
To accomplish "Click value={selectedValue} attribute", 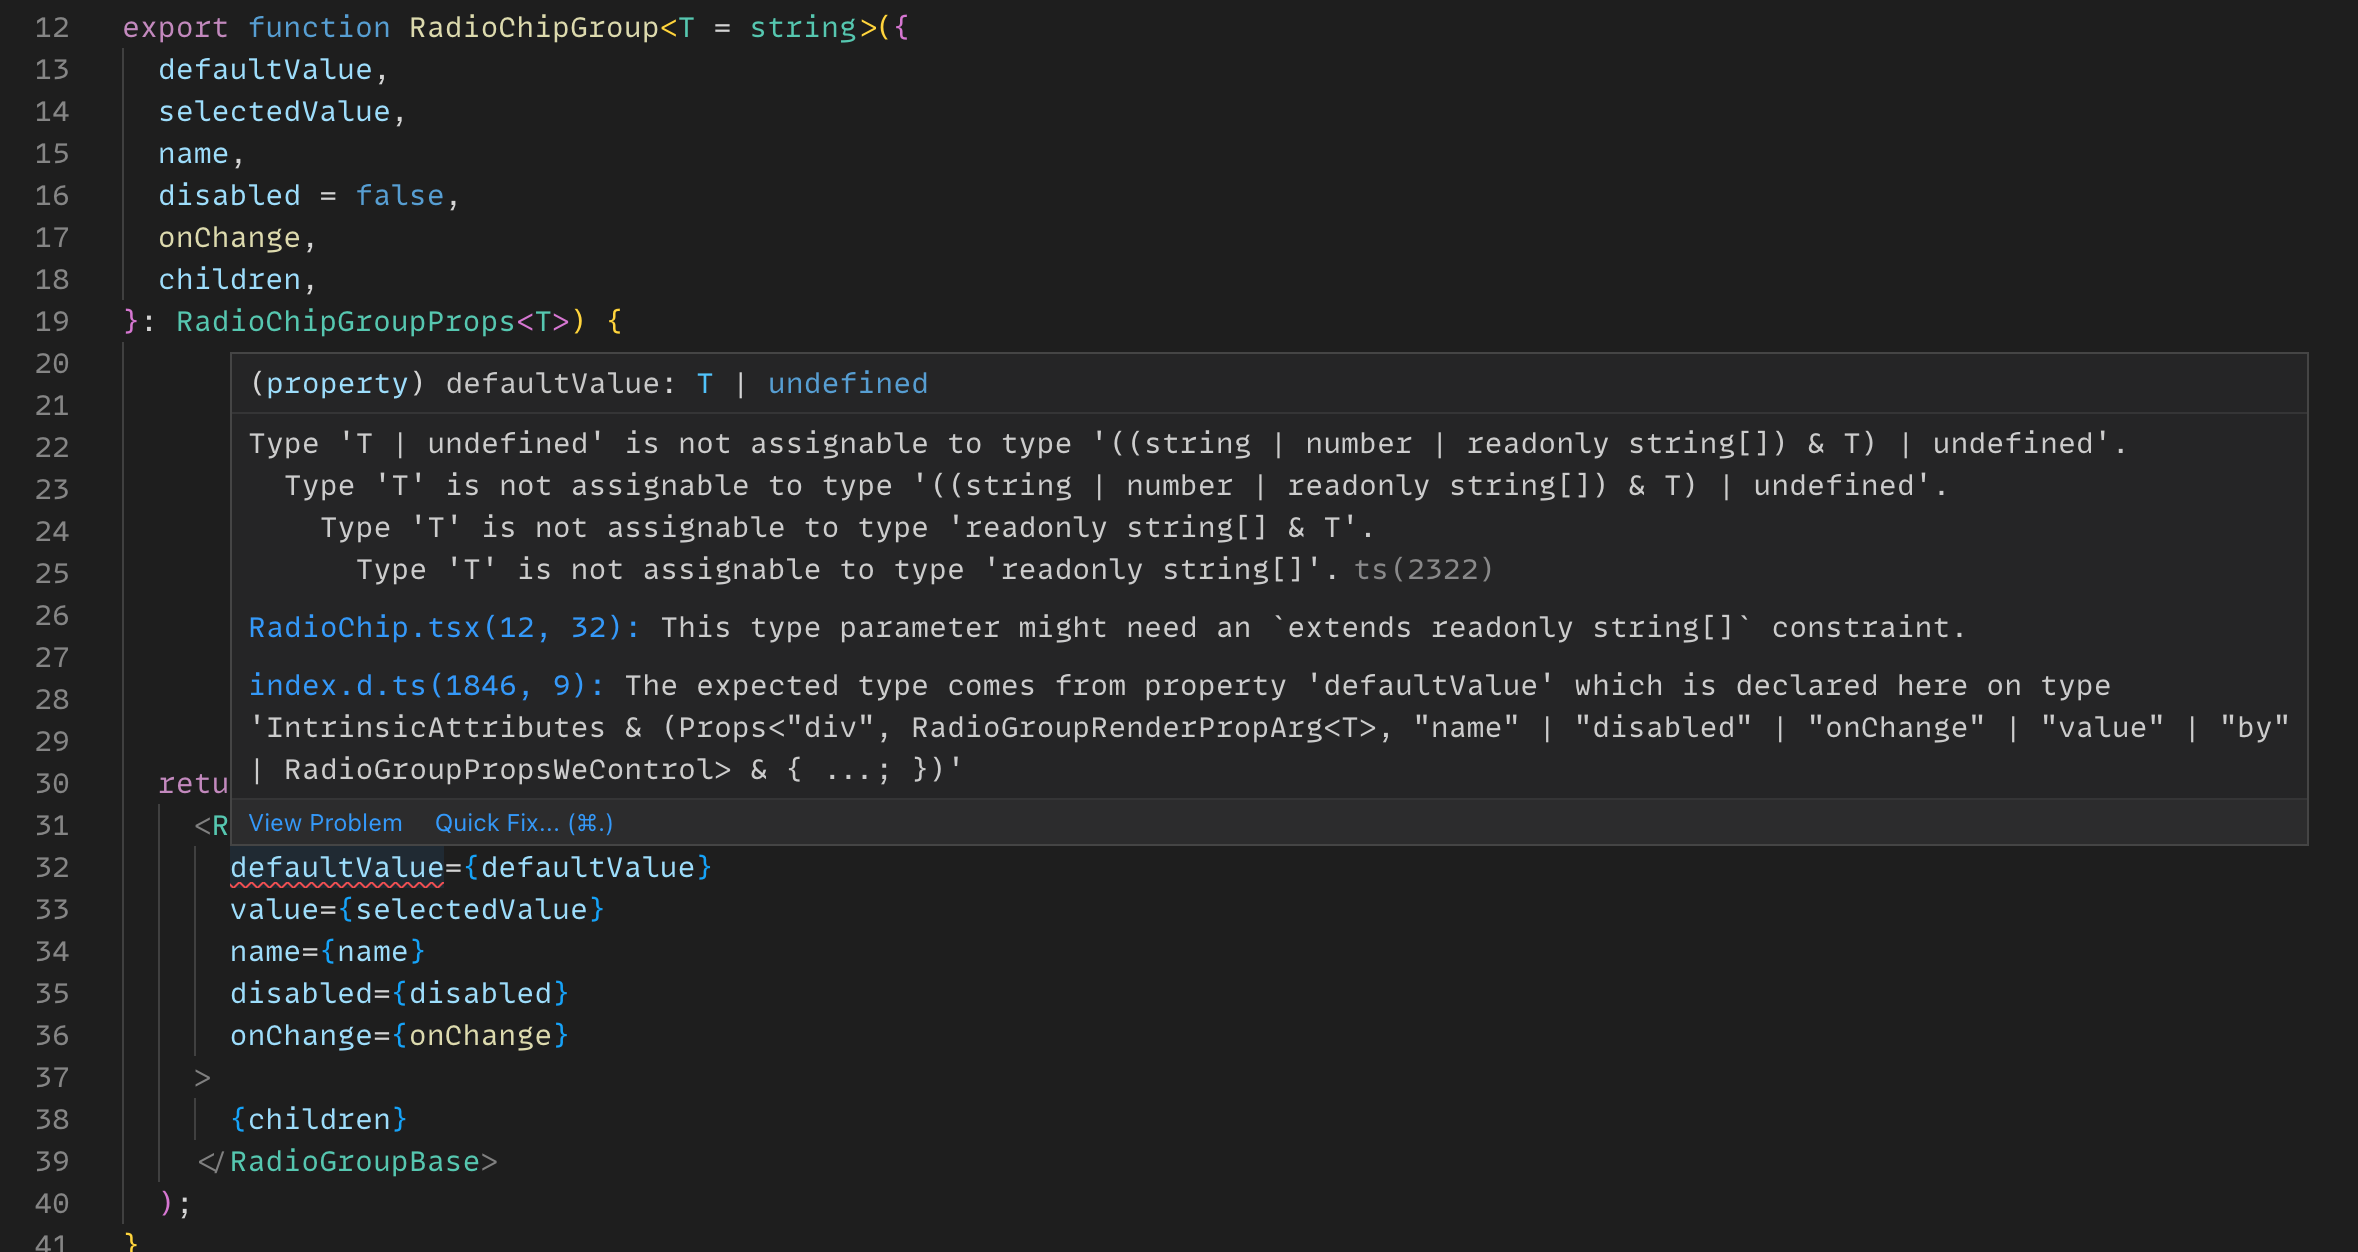I will (x=417, y=910).
